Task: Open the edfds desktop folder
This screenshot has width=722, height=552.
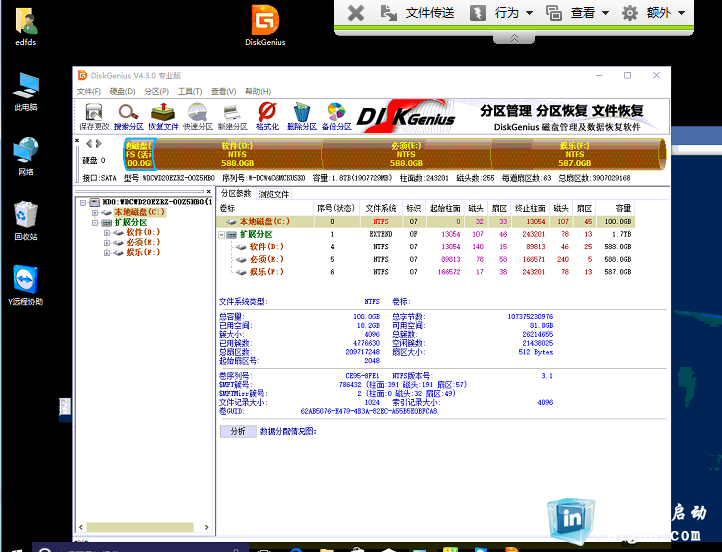Action: pyautogui.click(x=26, y=26)
